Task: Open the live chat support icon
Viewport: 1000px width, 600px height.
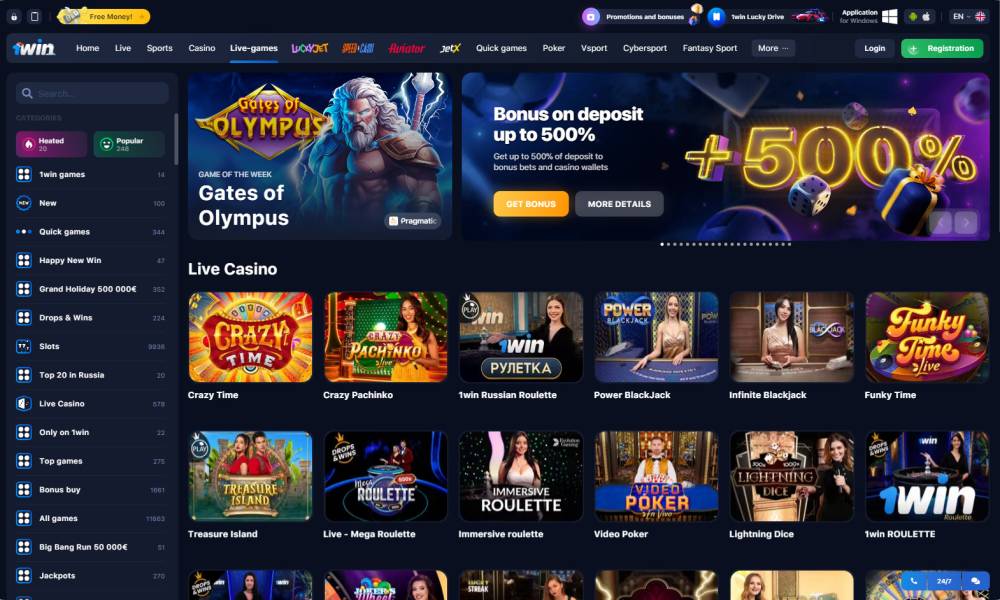Action: (975, 581)
